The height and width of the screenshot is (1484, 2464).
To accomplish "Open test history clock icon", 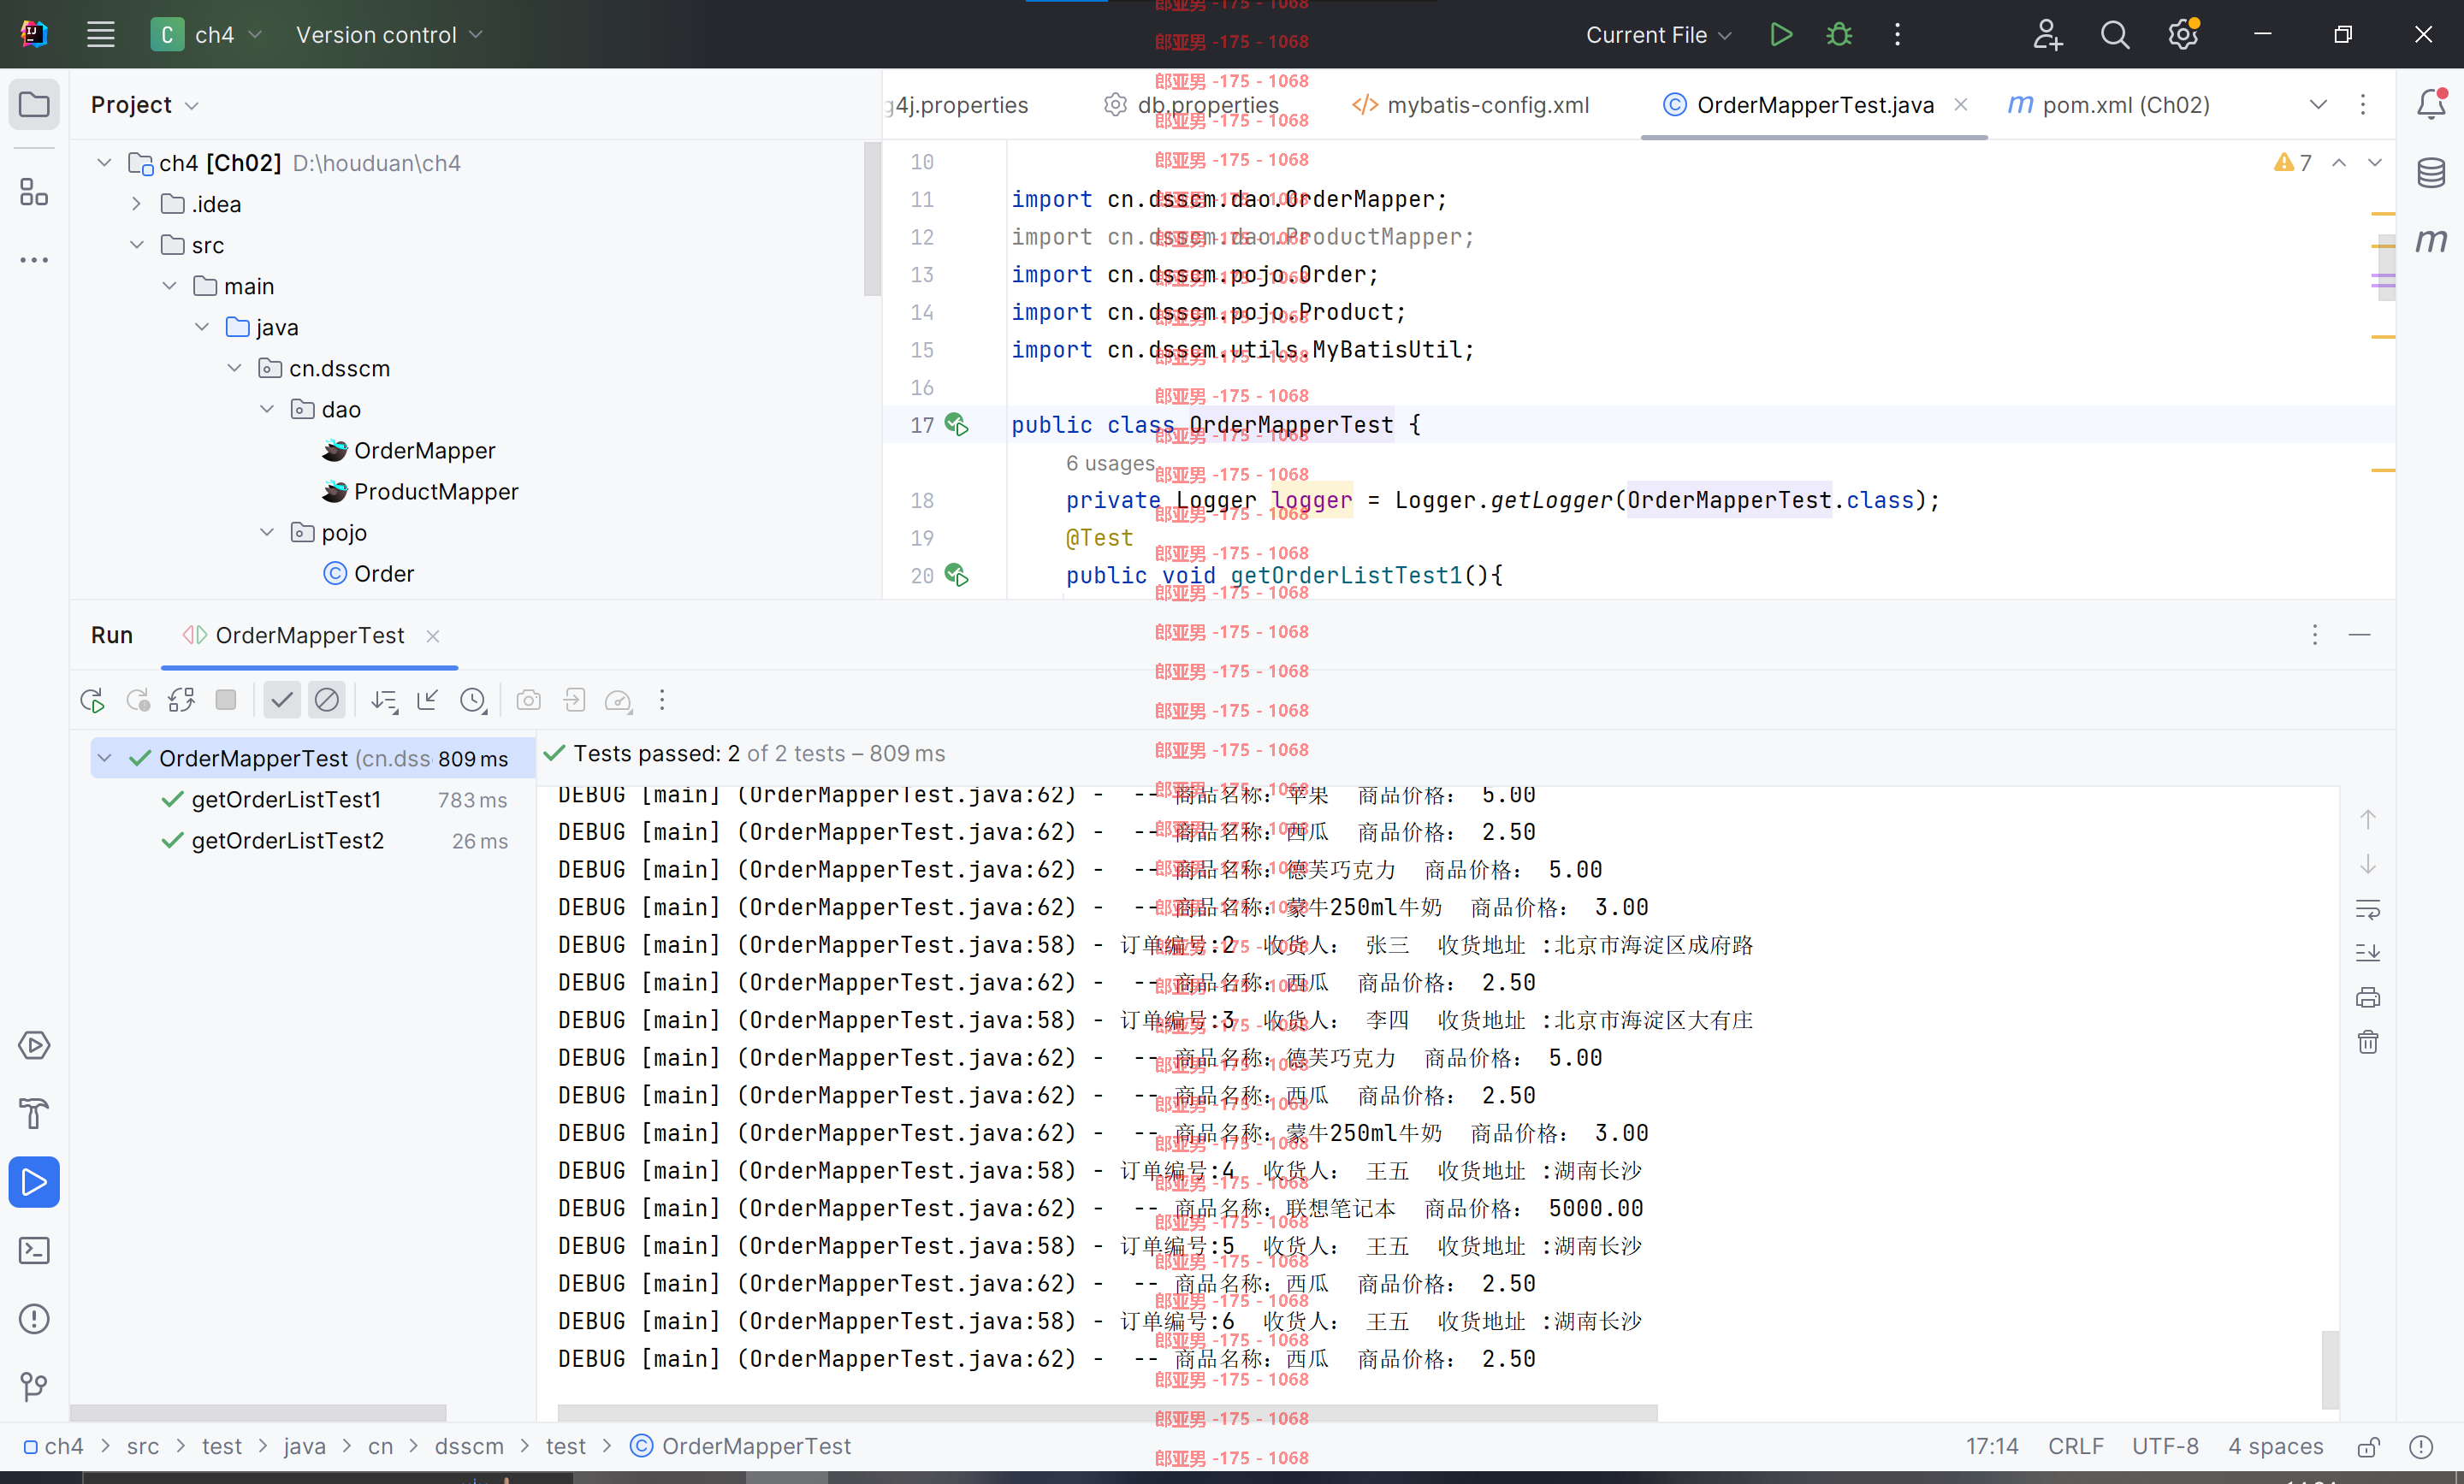I will click(473, 701).
